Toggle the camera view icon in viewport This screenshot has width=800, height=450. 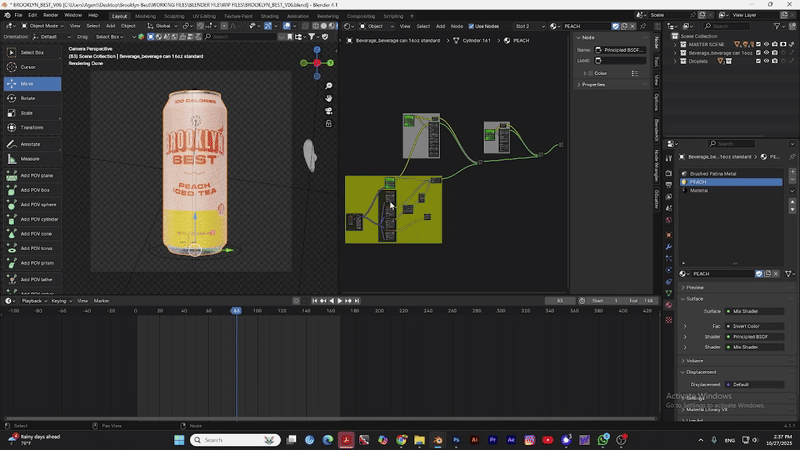pyautogui.click(x=329, y=112)
